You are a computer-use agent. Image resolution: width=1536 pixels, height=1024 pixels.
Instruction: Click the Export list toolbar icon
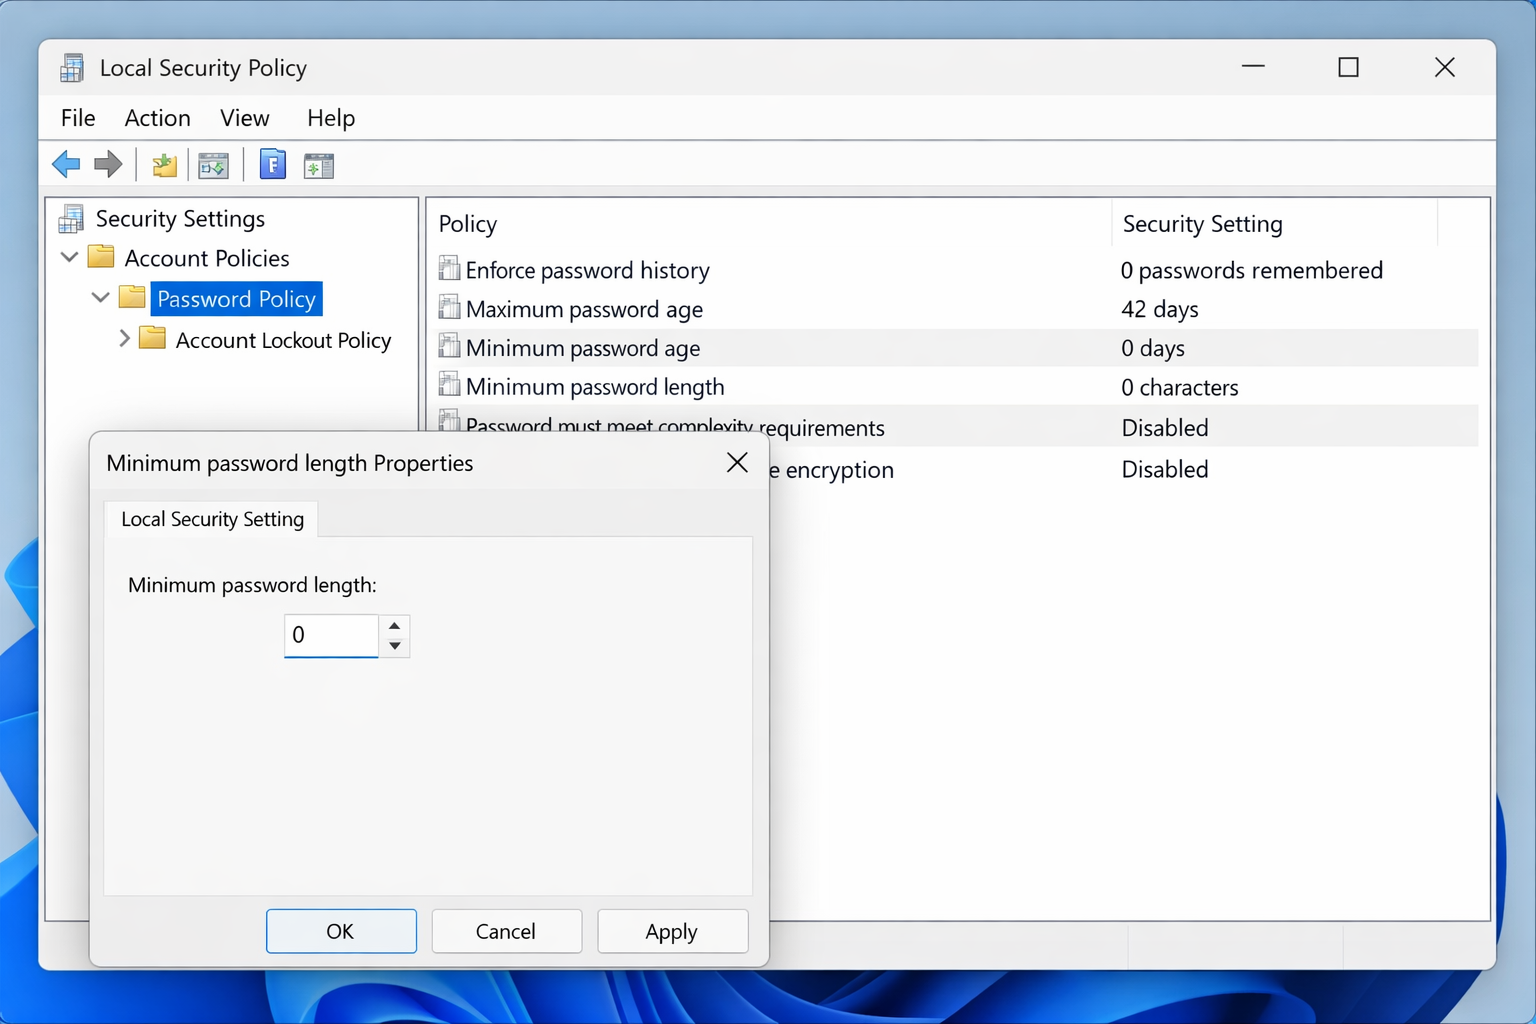pyautogui.click(x=214, y=165)
